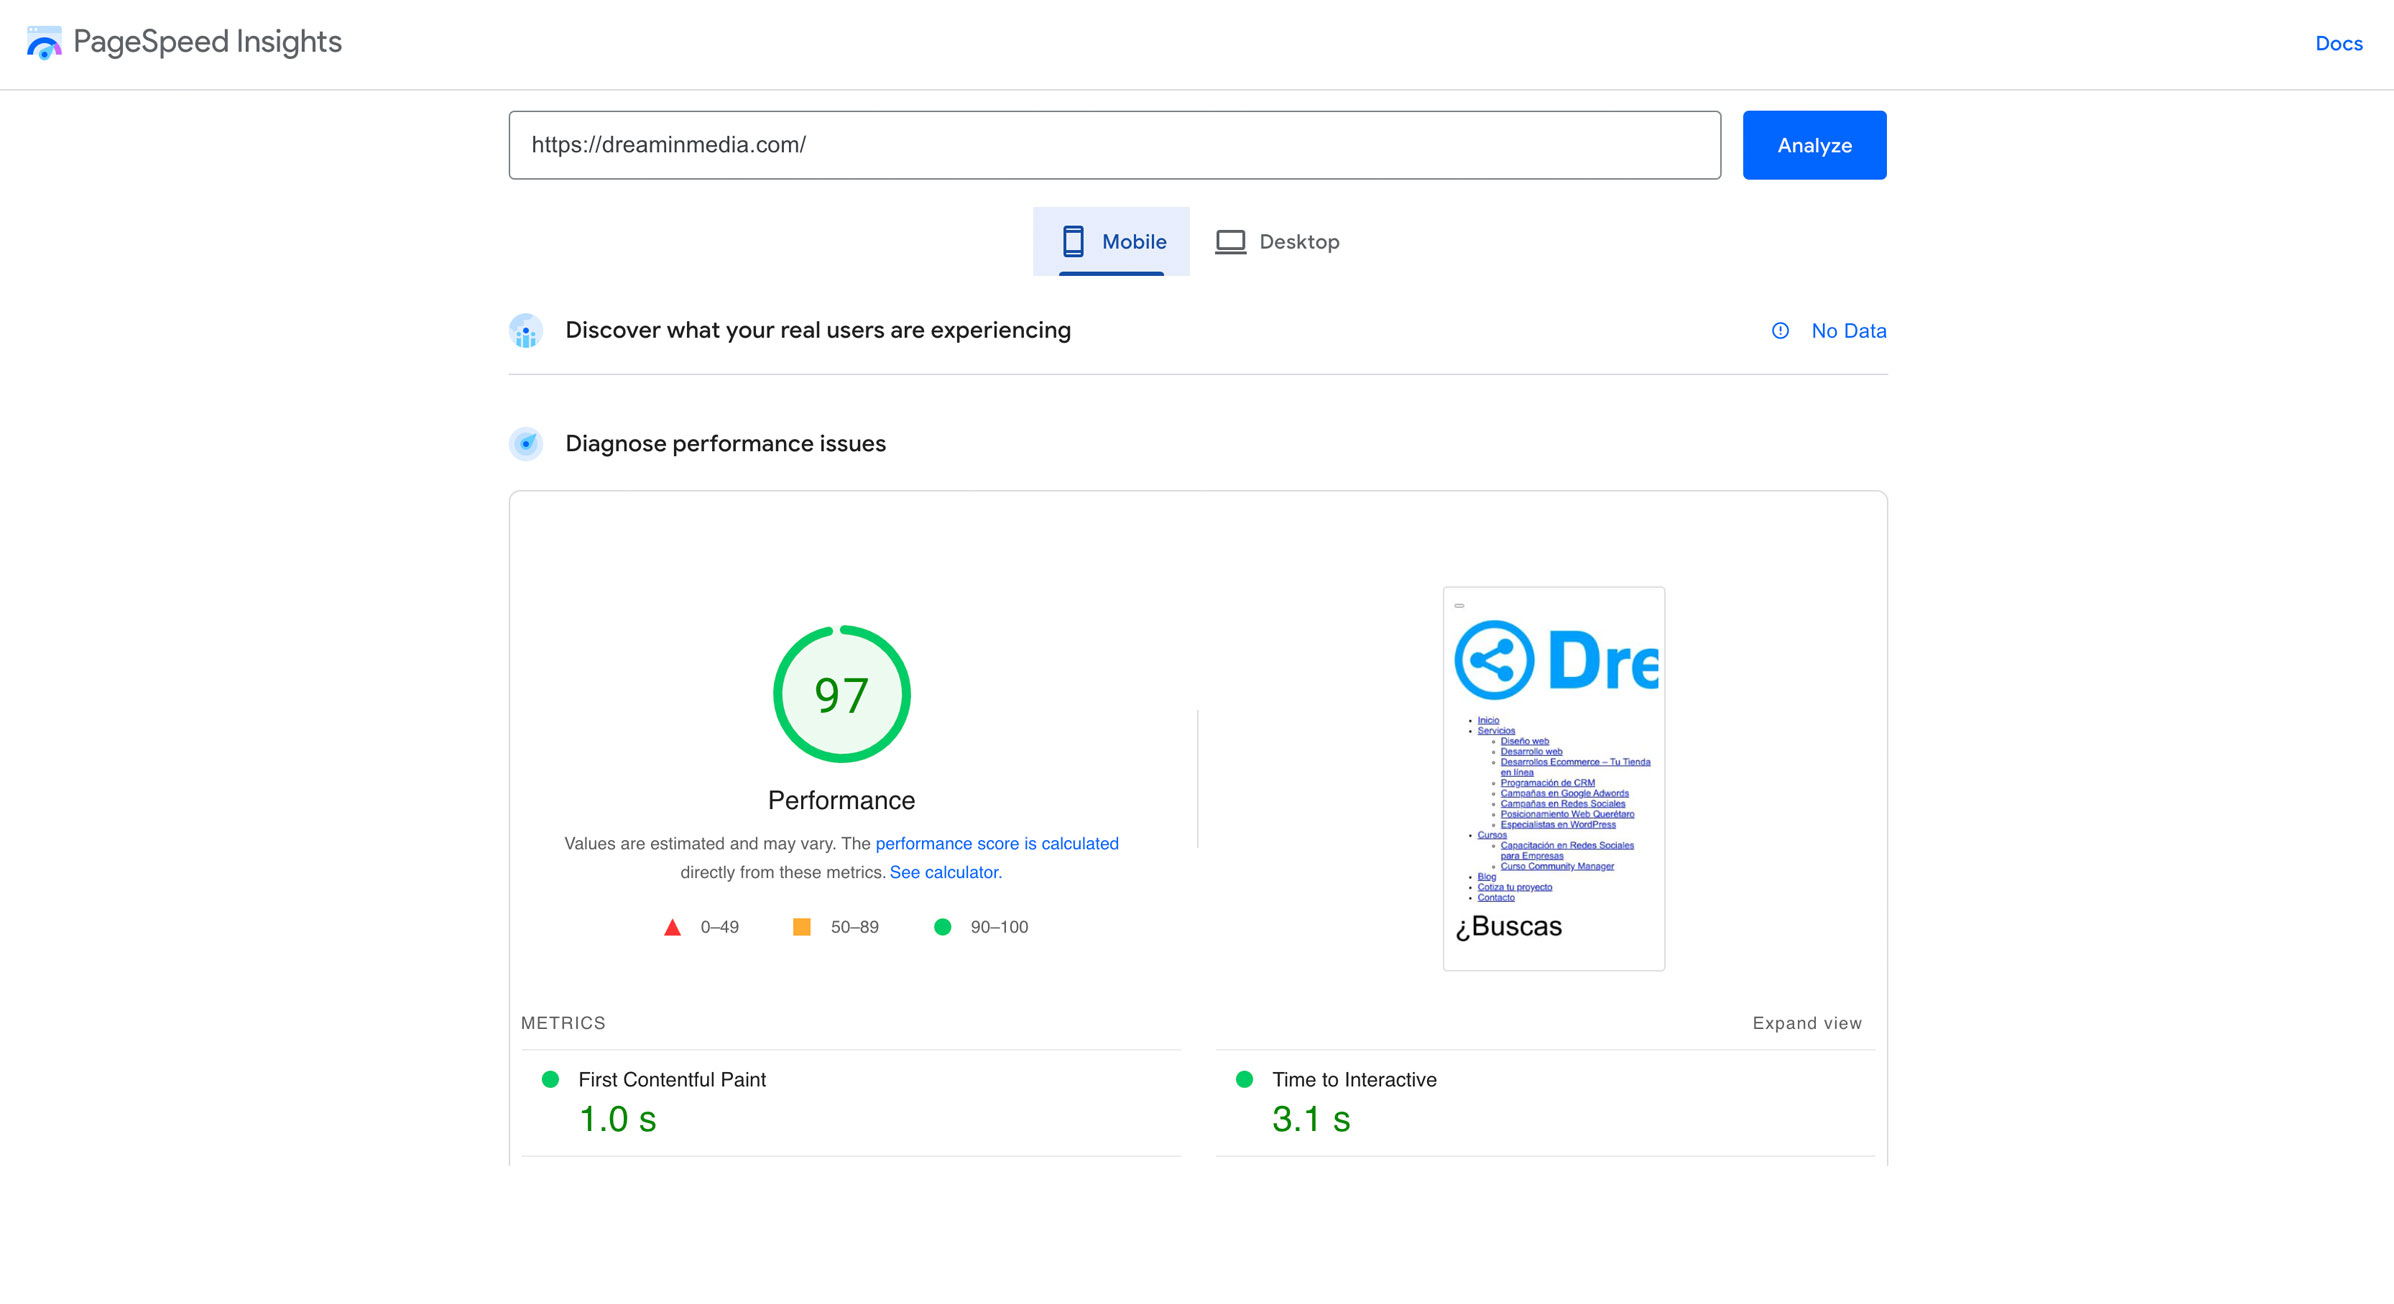Click the red triangle 0–49 legend icon
The width and height of the screenshot is (2394, 1304).
point(672,927)
